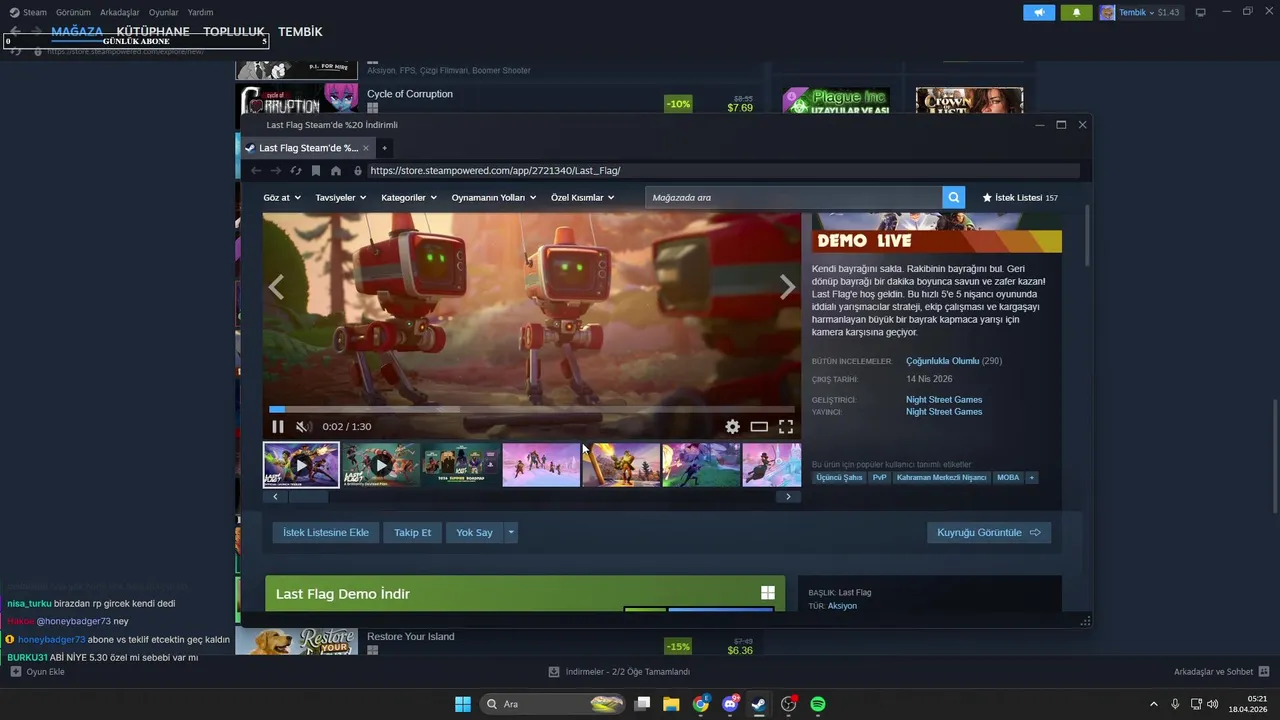This screenshot has height=720, width=1280.
Task: Switch to the KÜTÜPHANE tab
Action: (153, 31)
